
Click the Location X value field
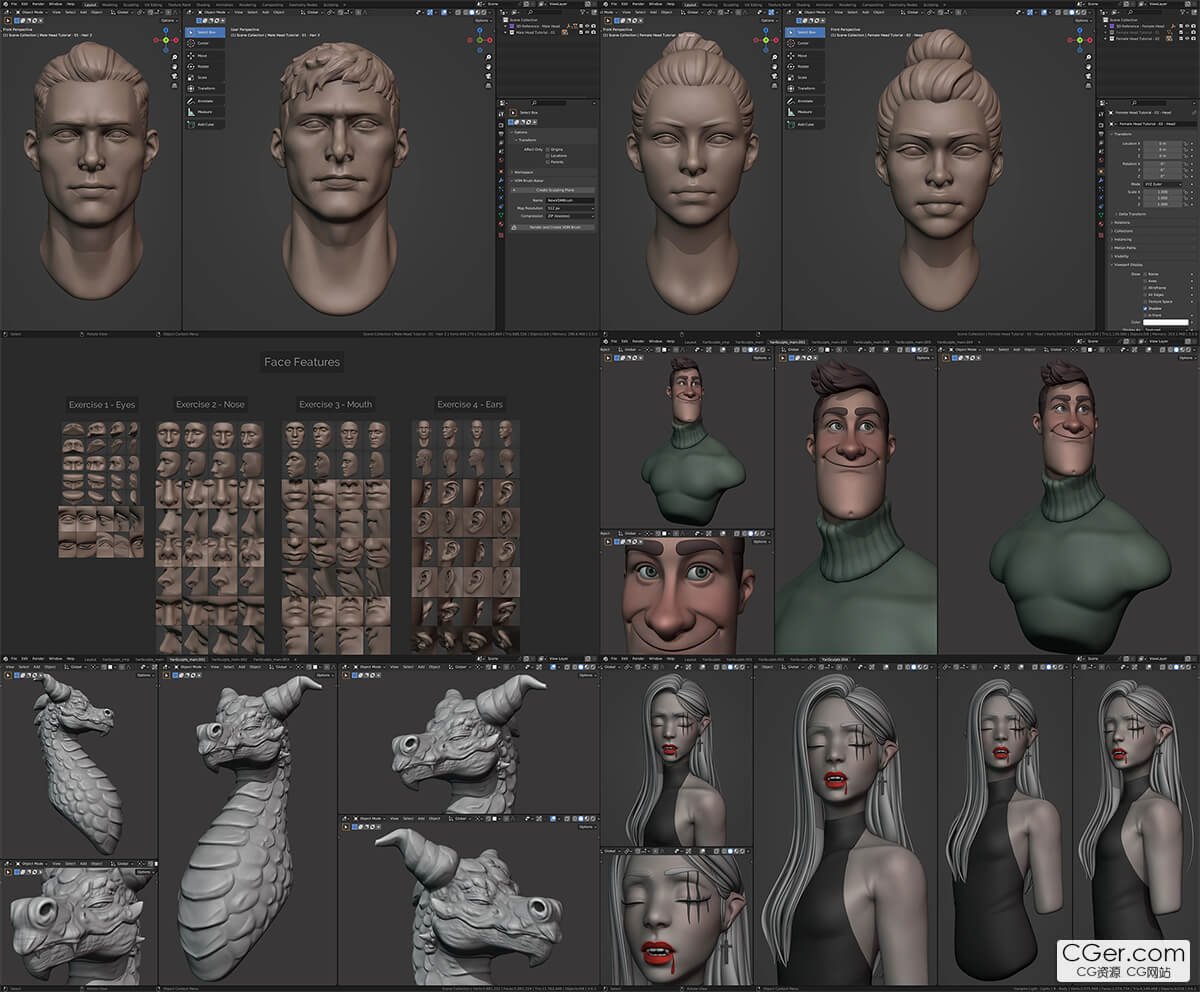[x=1163, y=144]
